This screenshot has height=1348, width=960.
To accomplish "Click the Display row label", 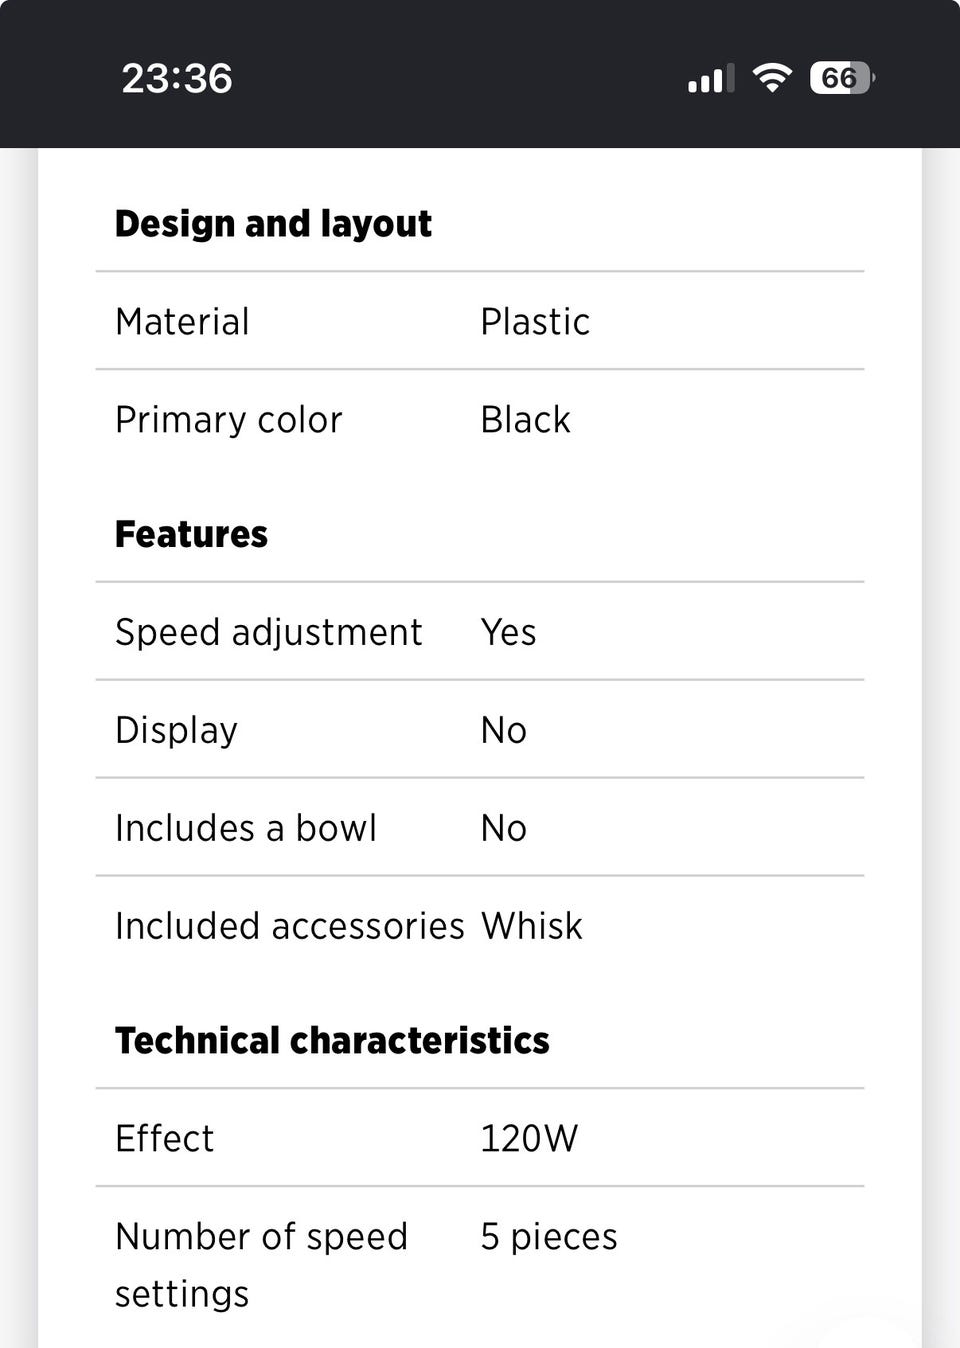I will [x=176, y=730].
